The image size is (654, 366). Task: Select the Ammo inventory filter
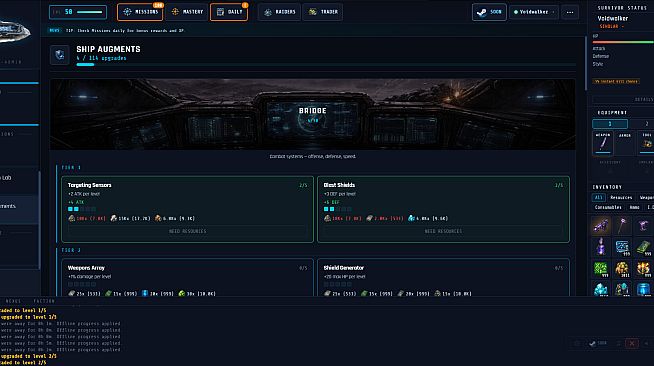pyautogui.click(x=634, y=207)
